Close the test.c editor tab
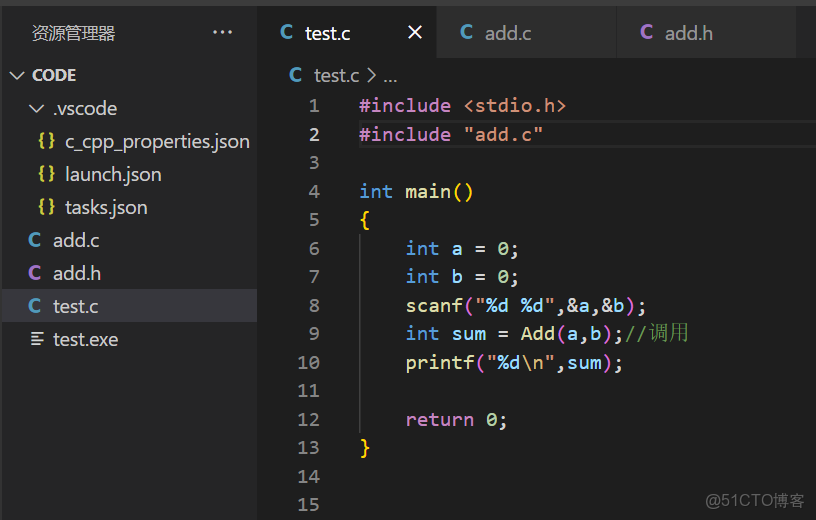816x520 pixels. (415, 33)
